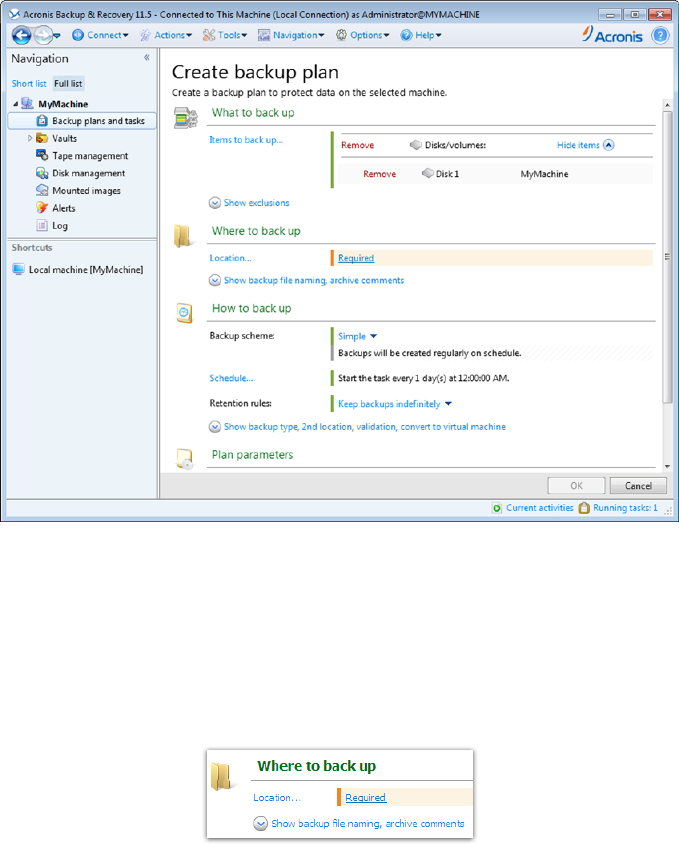Image resolution: width=679 pixels, height=849 pixels.
Task: Click the MyMachine text in the Disk 1 row
Action: click(544, 174)
